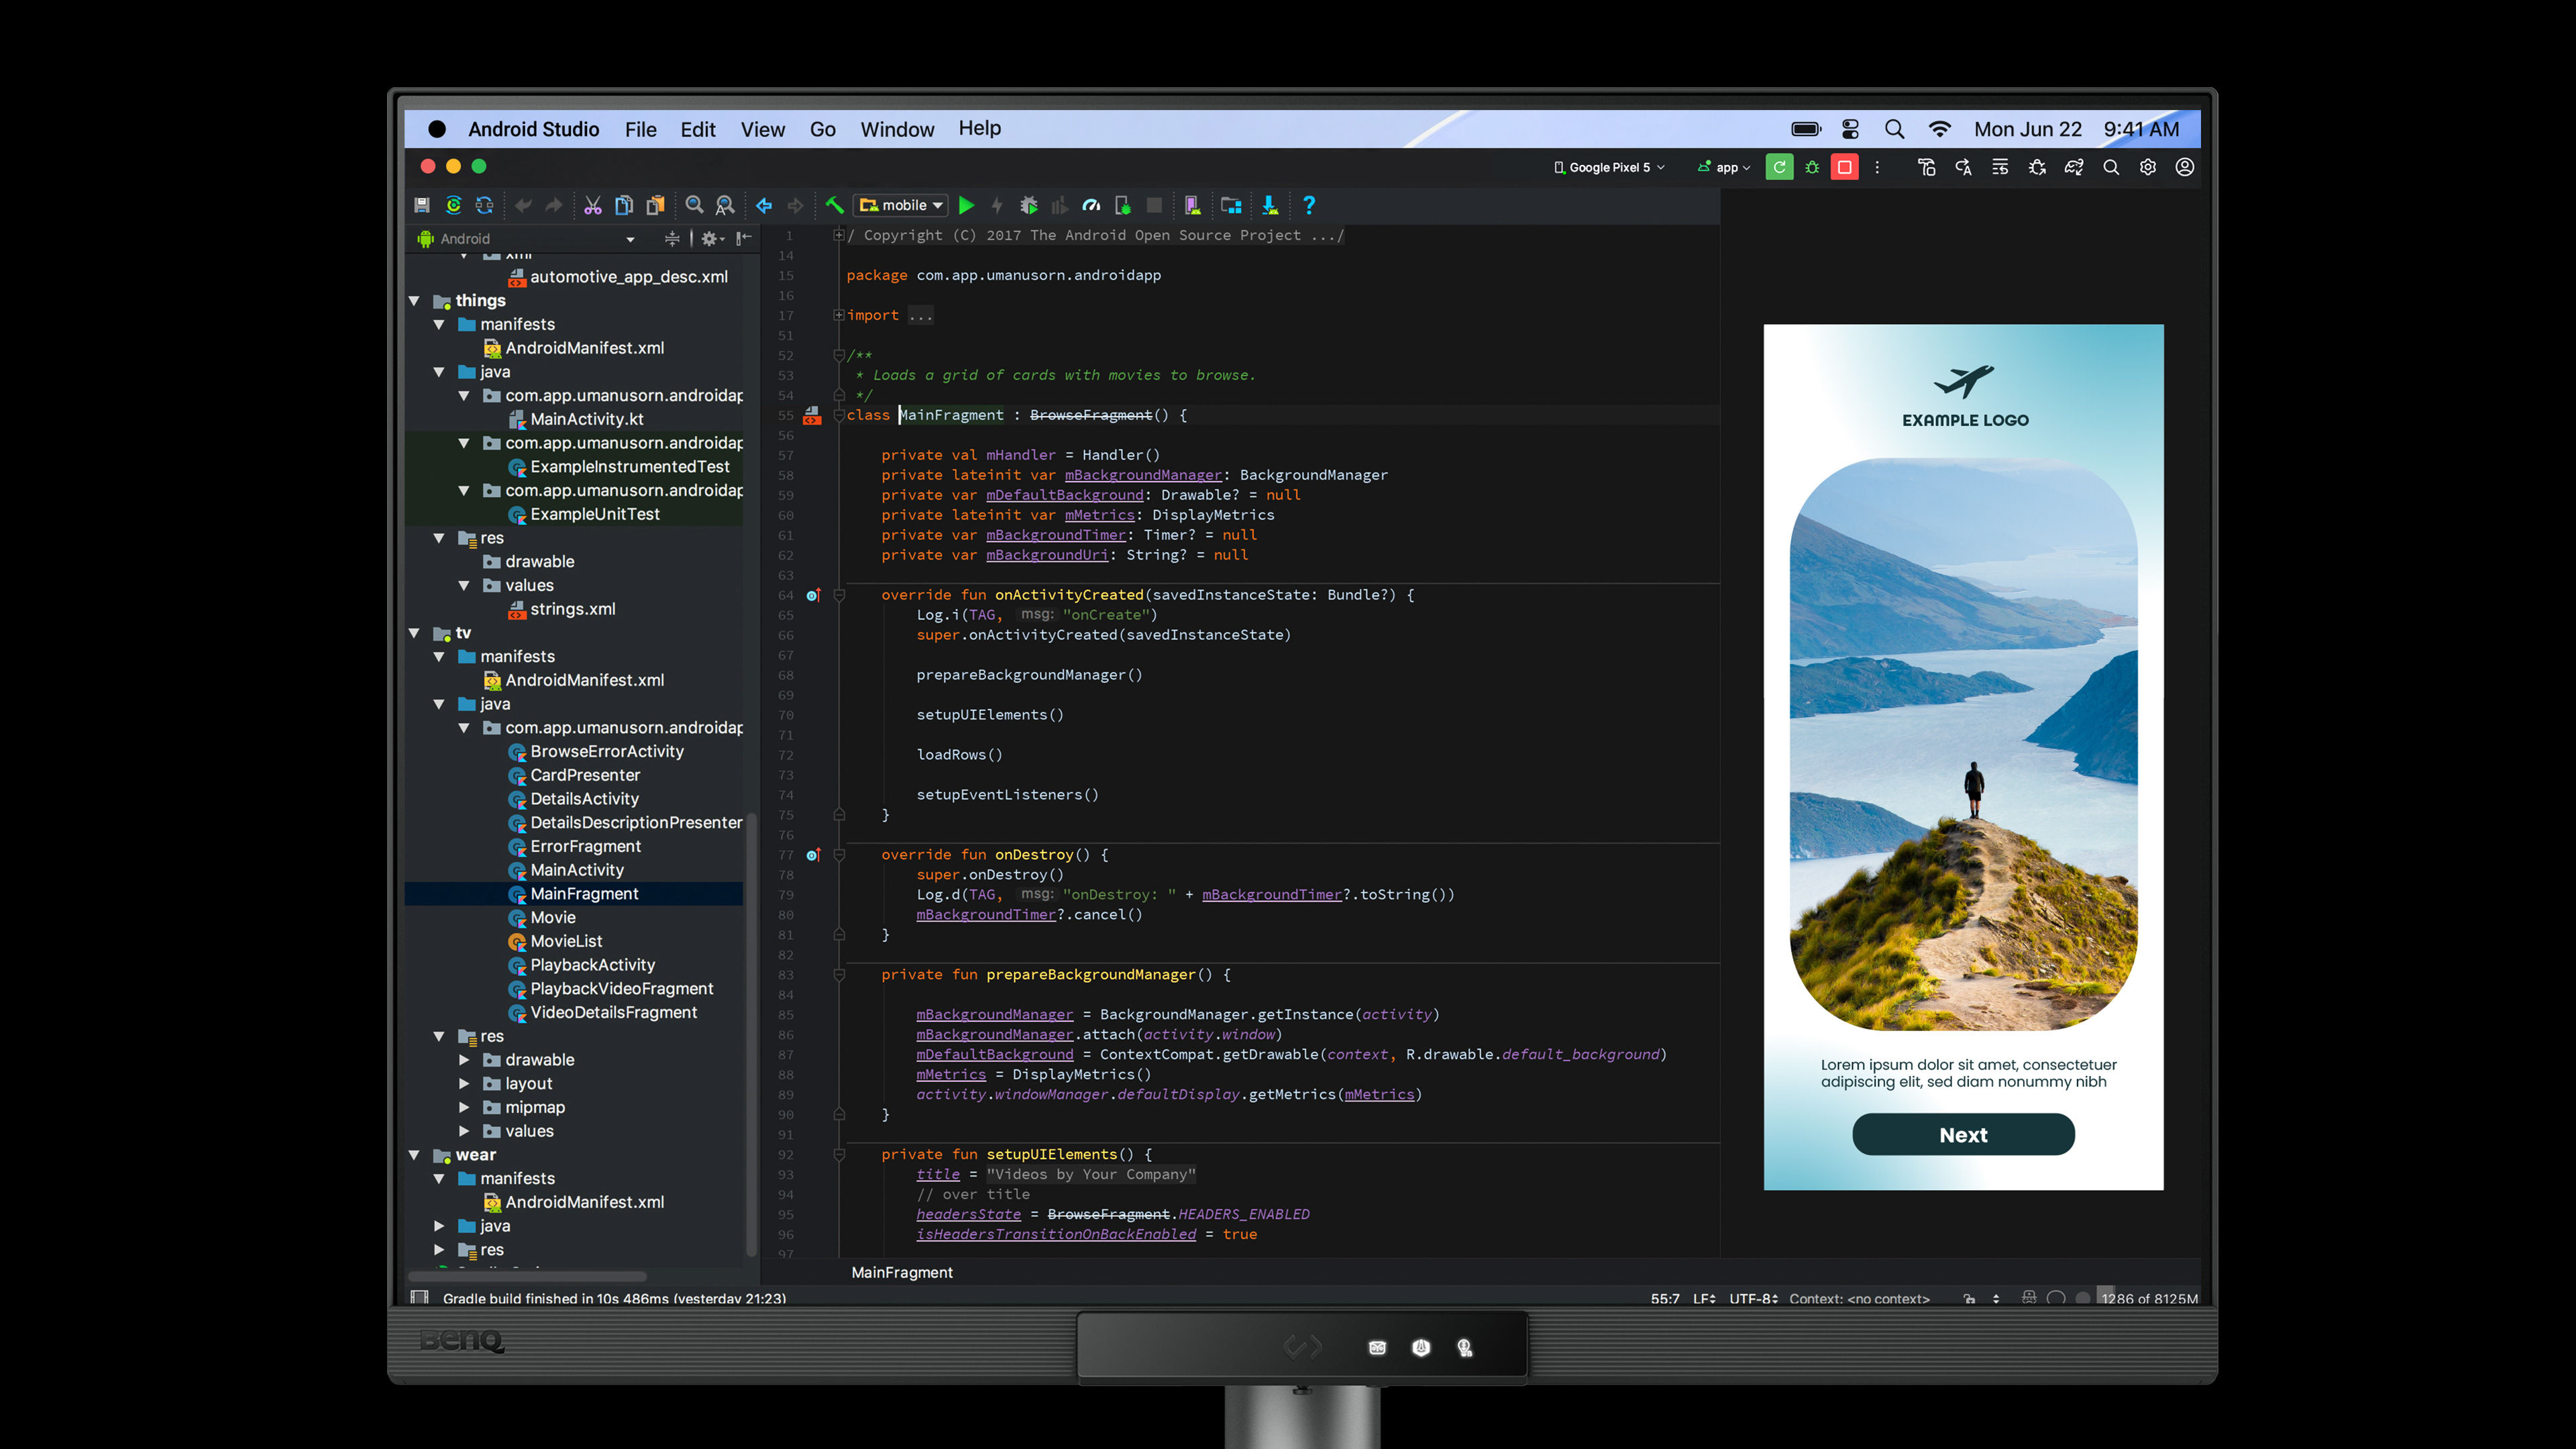Click the user account profile icon

2185,167
